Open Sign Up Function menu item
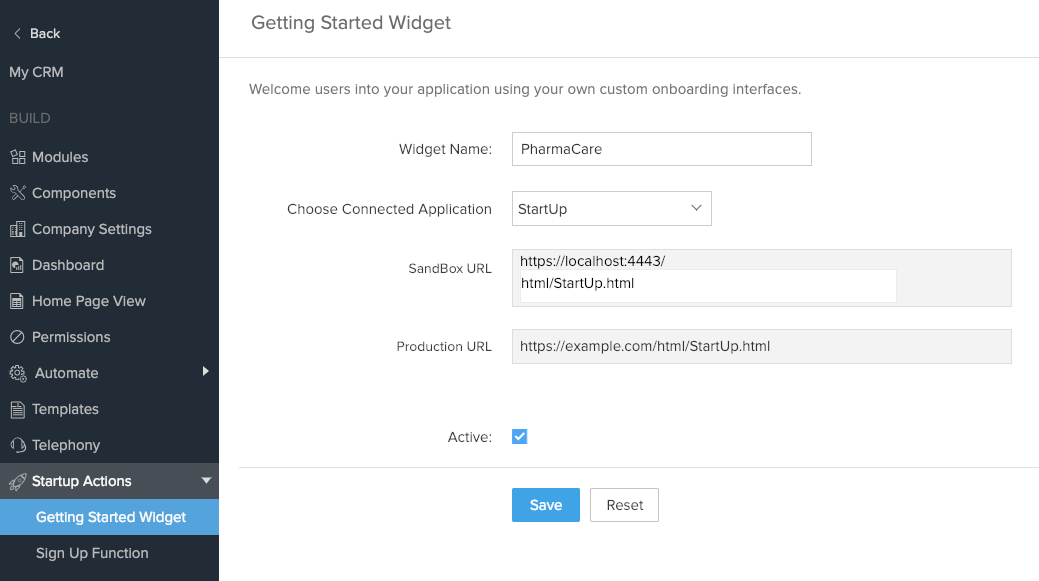Viewport: 1039px width, 581px height. click(92, 553)
